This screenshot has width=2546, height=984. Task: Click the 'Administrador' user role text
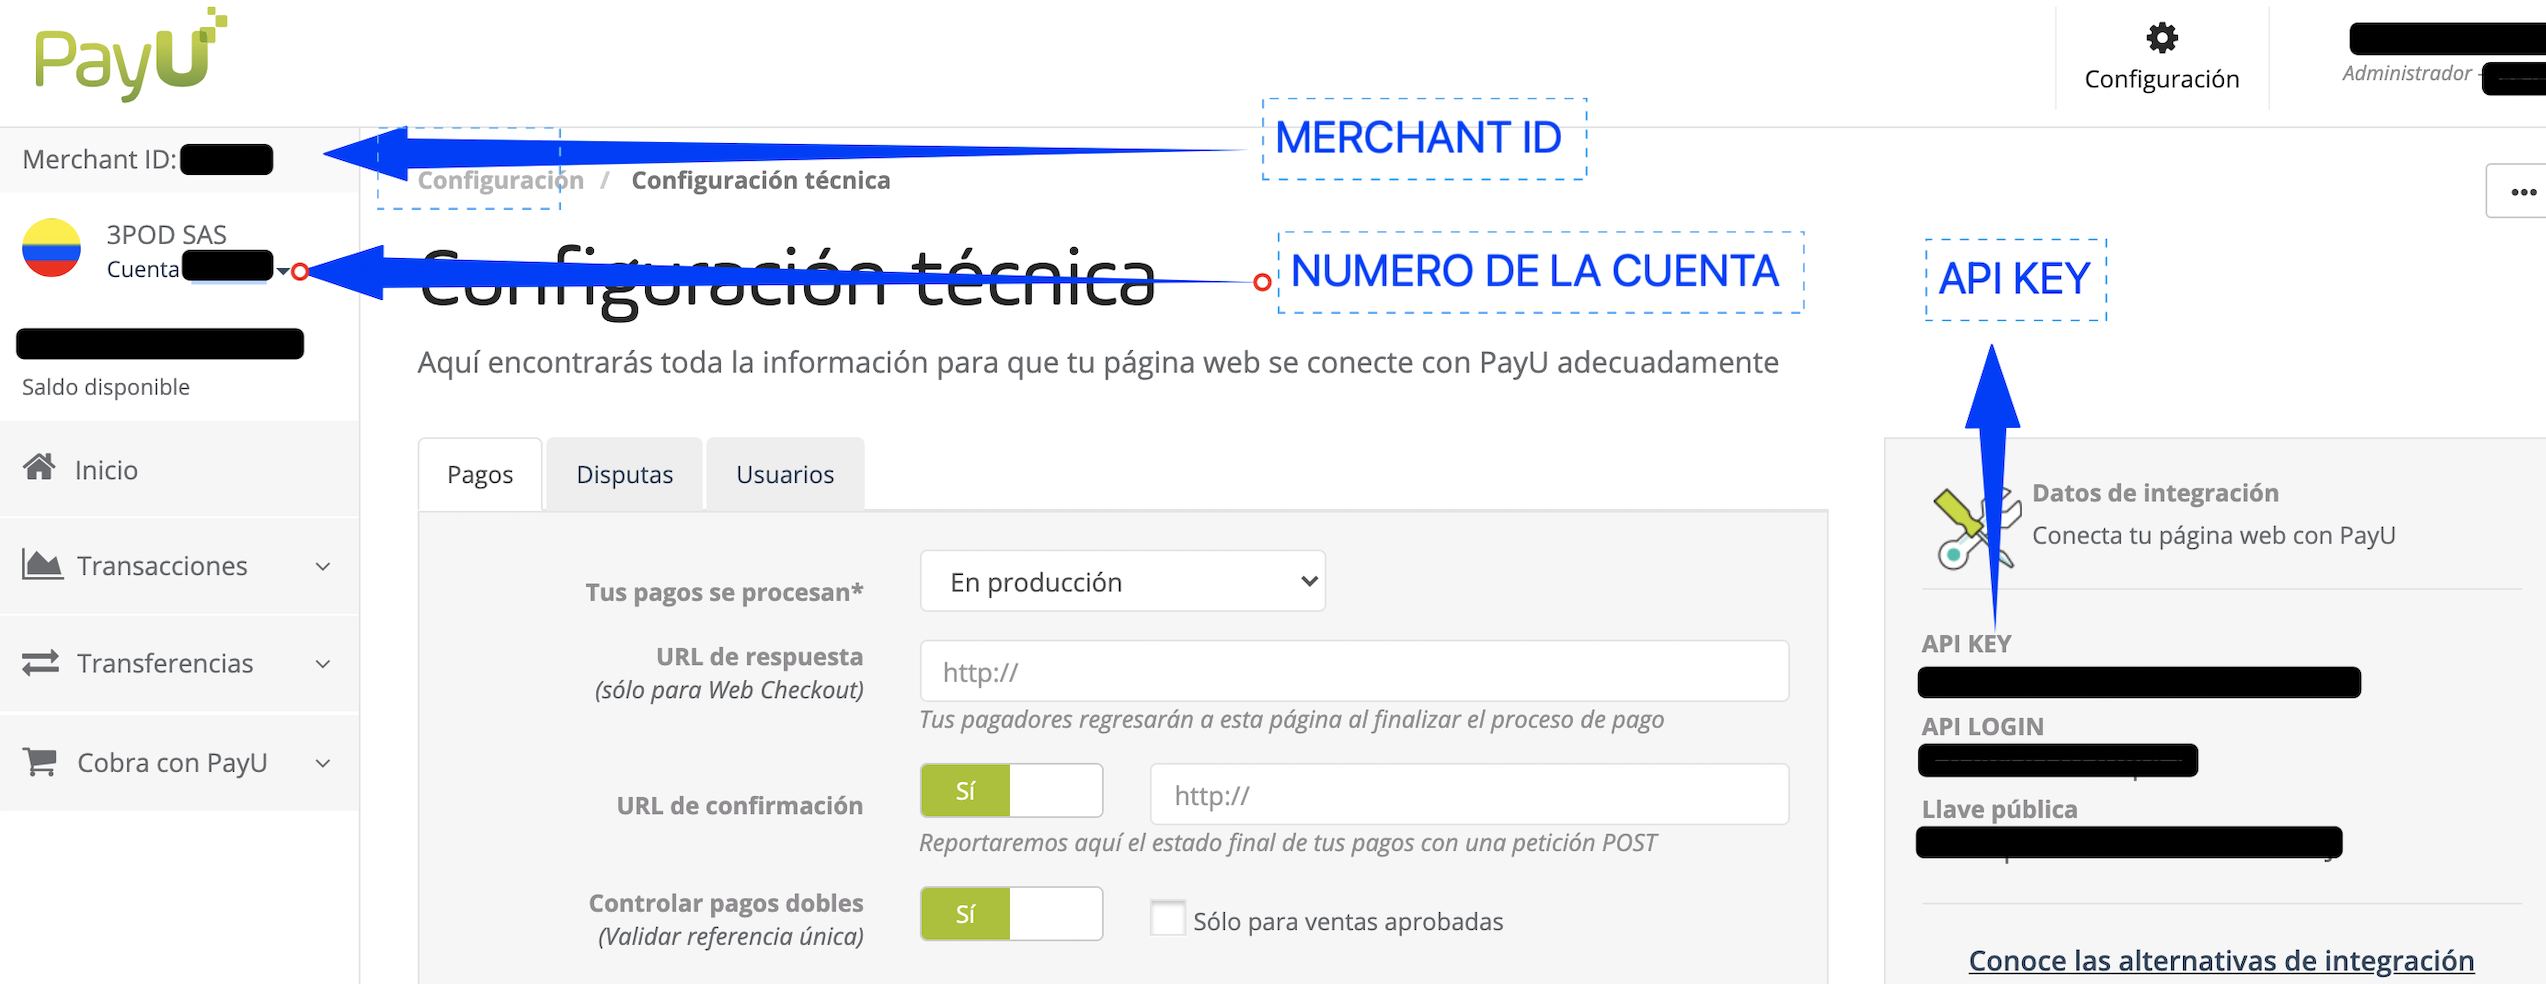(x=2406, y=73)
